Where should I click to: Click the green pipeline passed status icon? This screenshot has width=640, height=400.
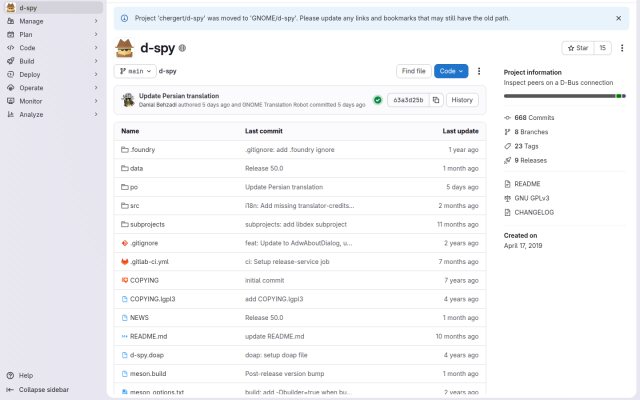tap(378, 100)
